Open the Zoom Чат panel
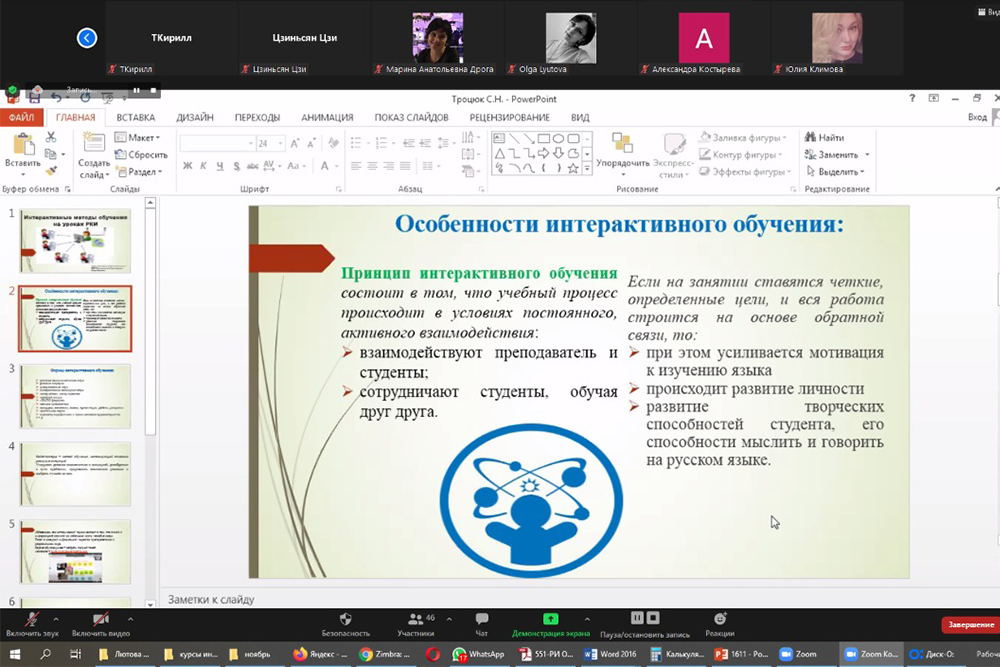This screenshot has width=1000, height=667. pyautogui.click(x=482, y=620)
